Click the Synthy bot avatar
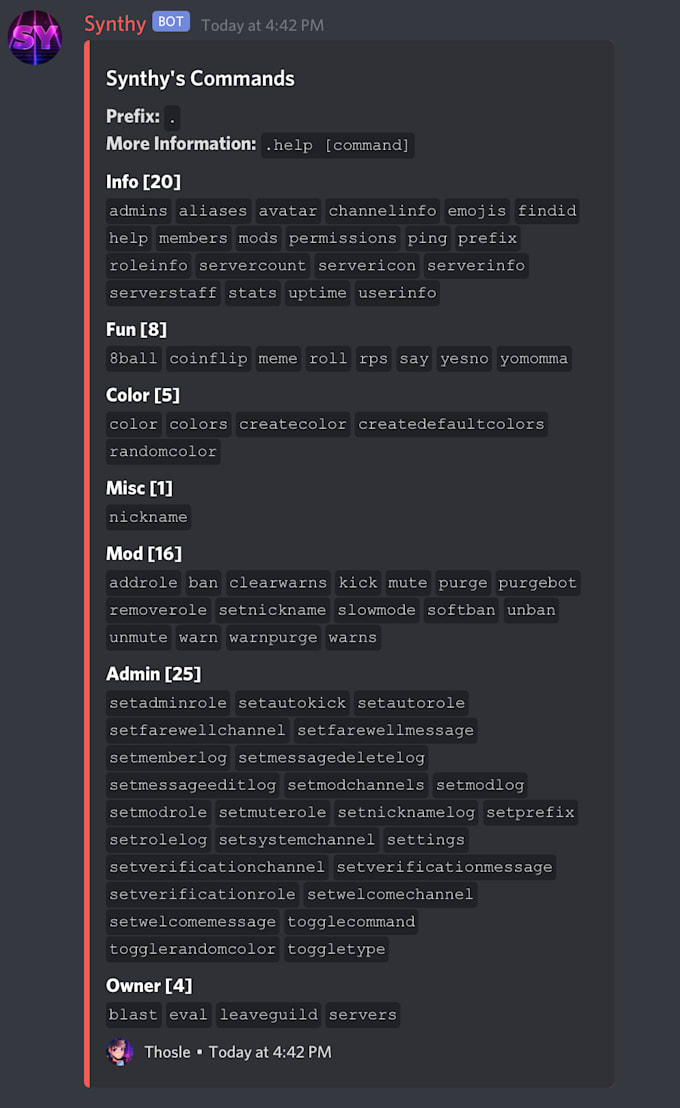This screenshot has width=680, height=1108. [35, 38]
